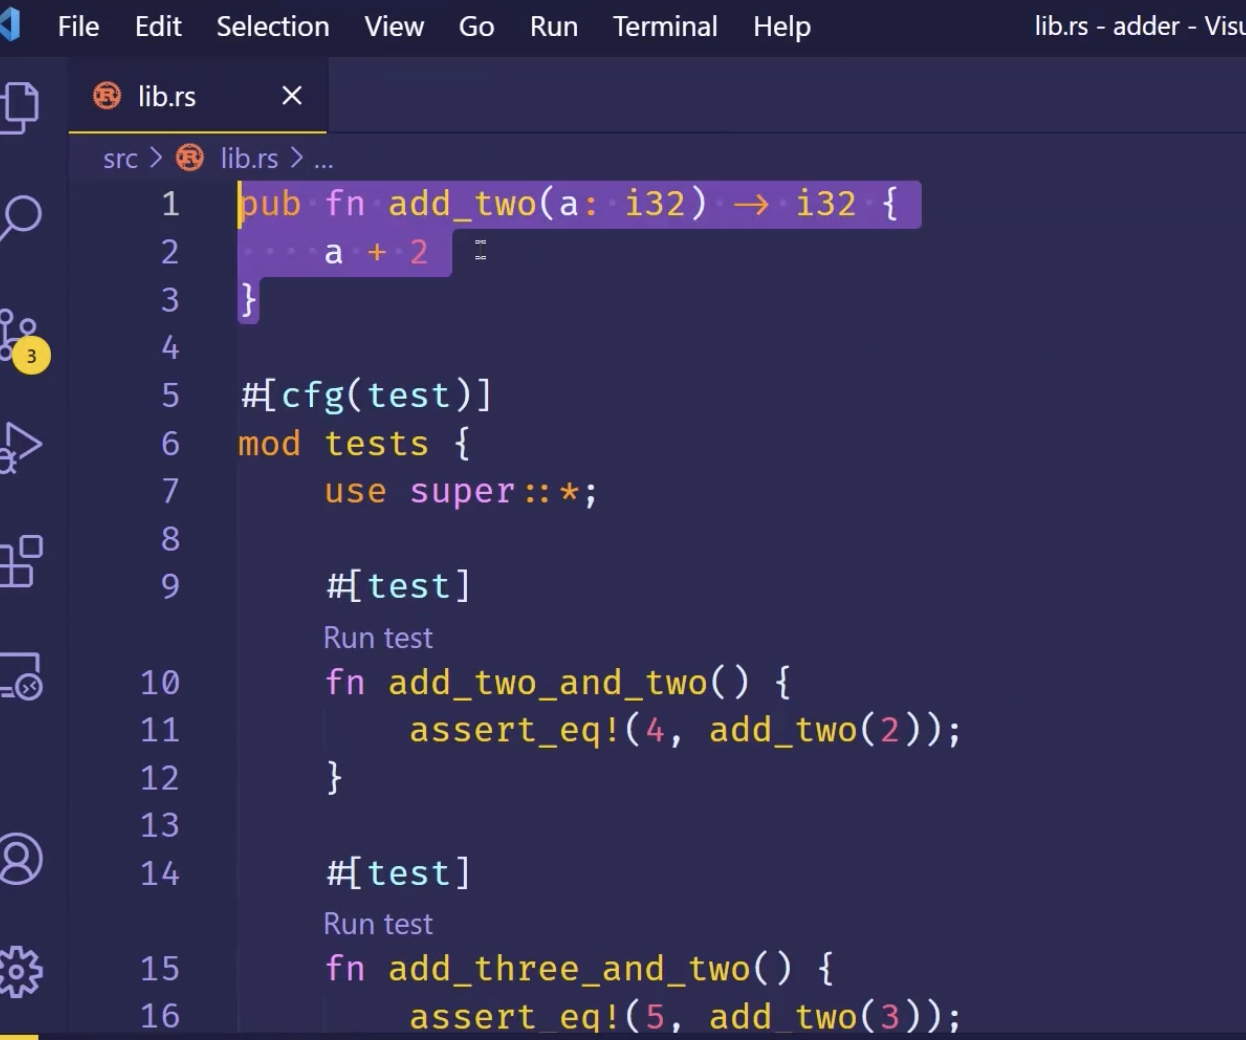Open the Run and Debug view
Screen dimensions: 1246x1040
20,447
